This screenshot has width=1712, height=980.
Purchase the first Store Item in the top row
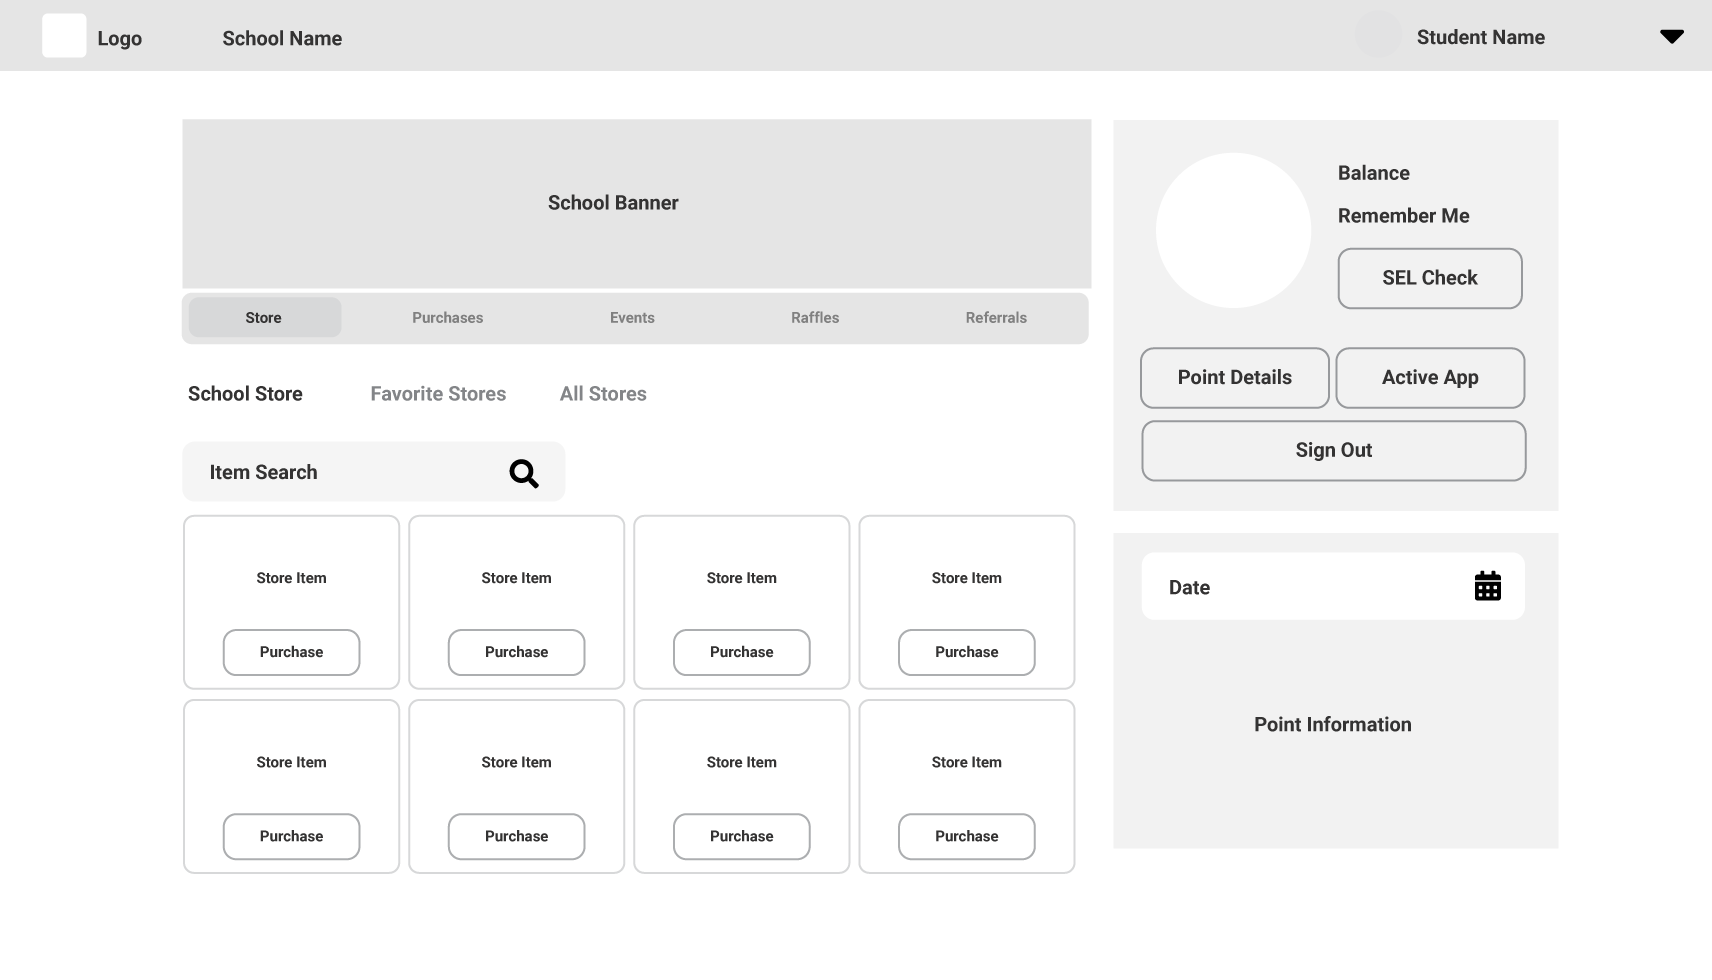pyautogui.click(x=291, y=652)
